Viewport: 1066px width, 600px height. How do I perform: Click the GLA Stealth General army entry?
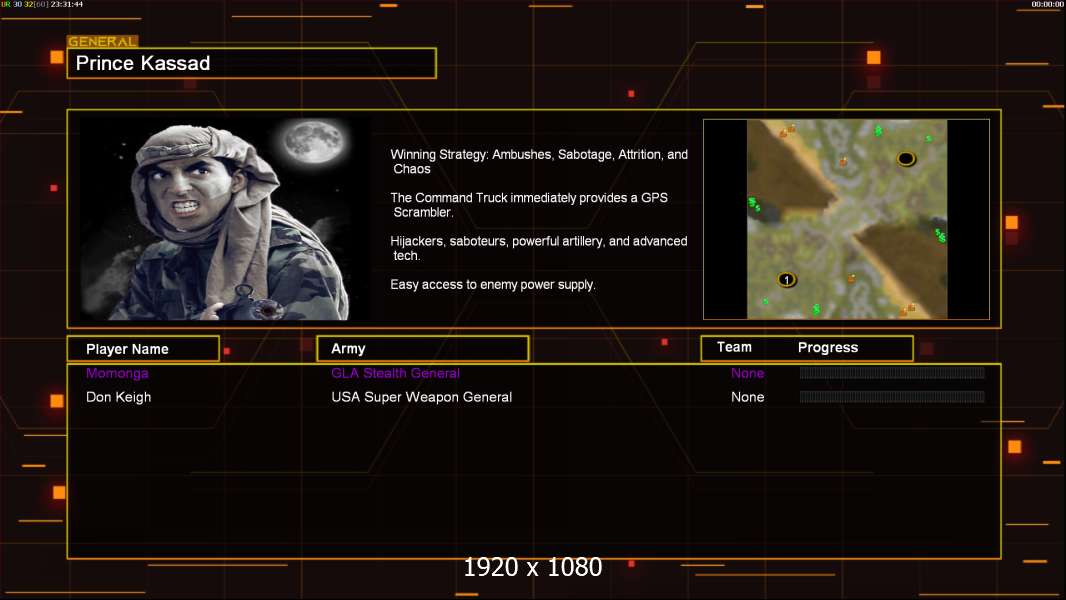point(395,373)
